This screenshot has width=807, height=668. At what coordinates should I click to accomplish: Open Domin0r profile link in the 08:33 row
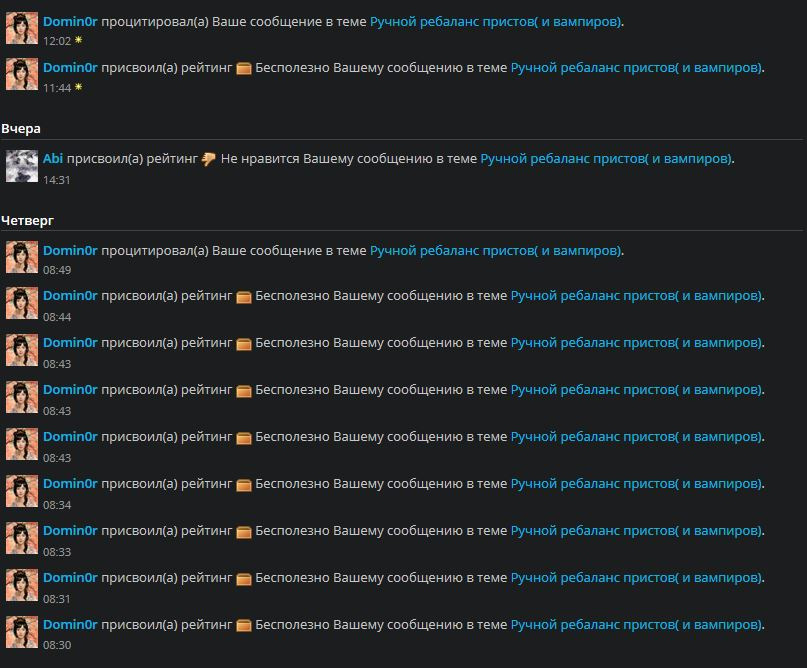pyautogui.click(x=70, y=531)
